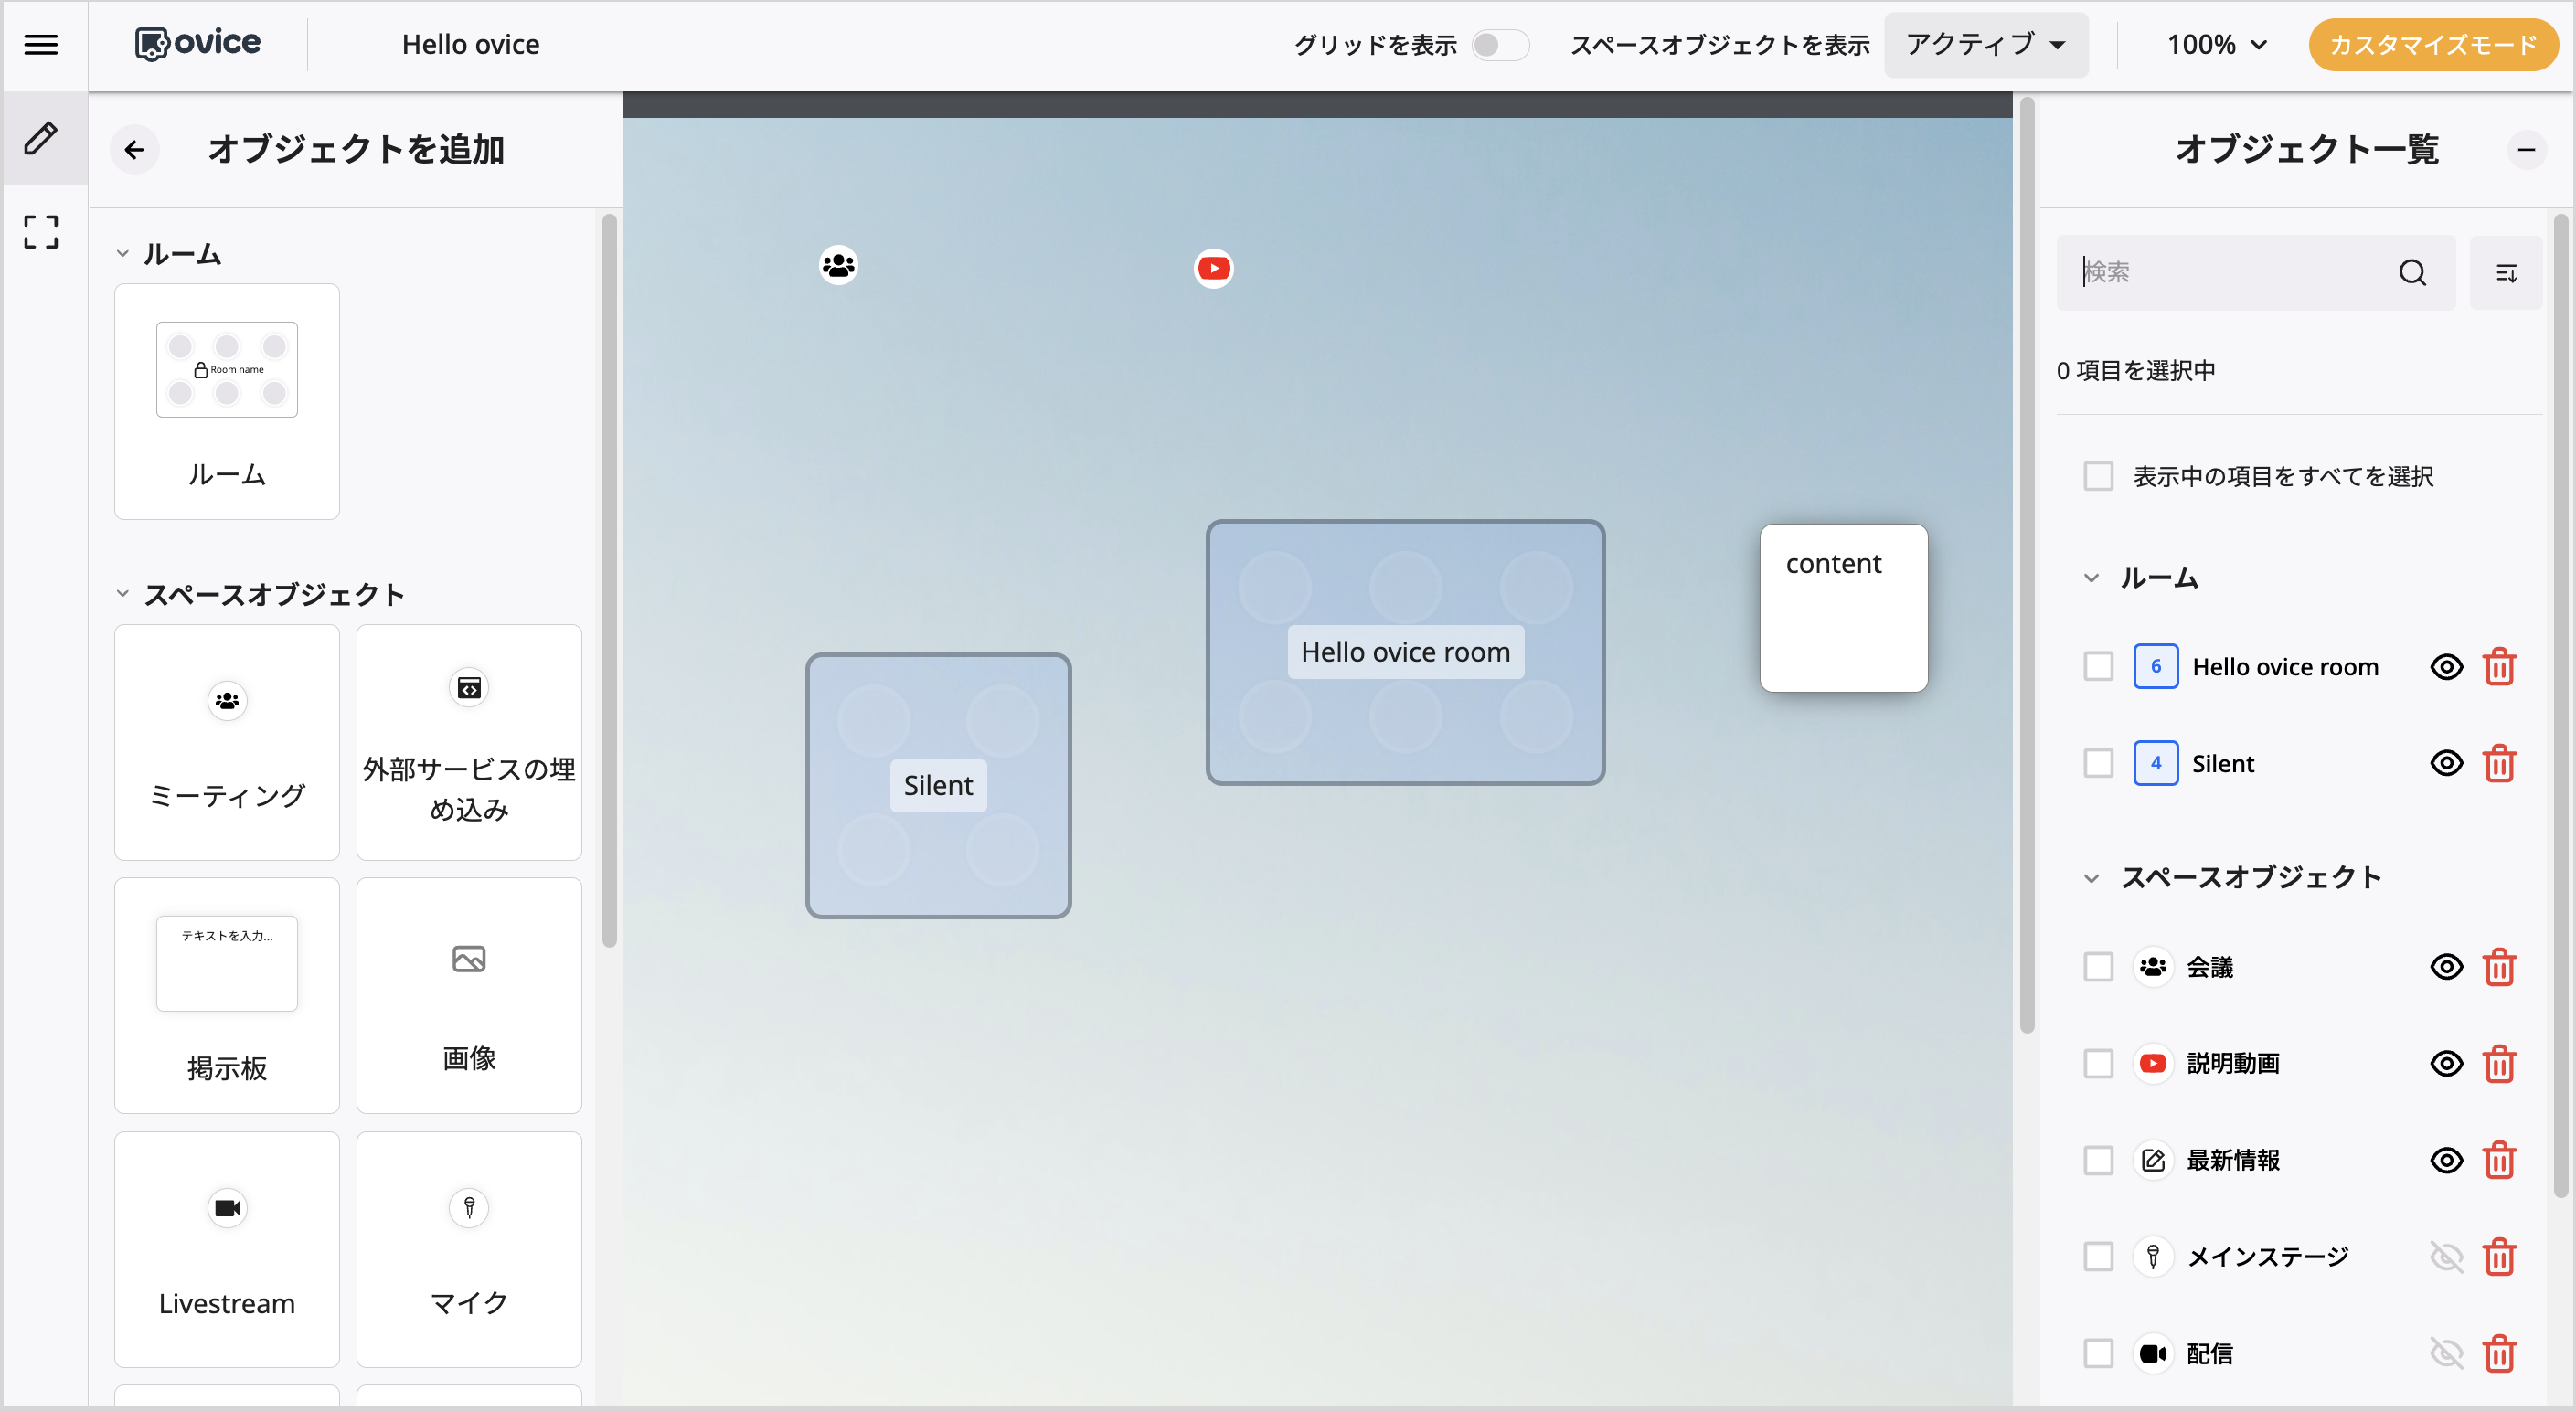Select the content bulletin board on canvas

1843,608
